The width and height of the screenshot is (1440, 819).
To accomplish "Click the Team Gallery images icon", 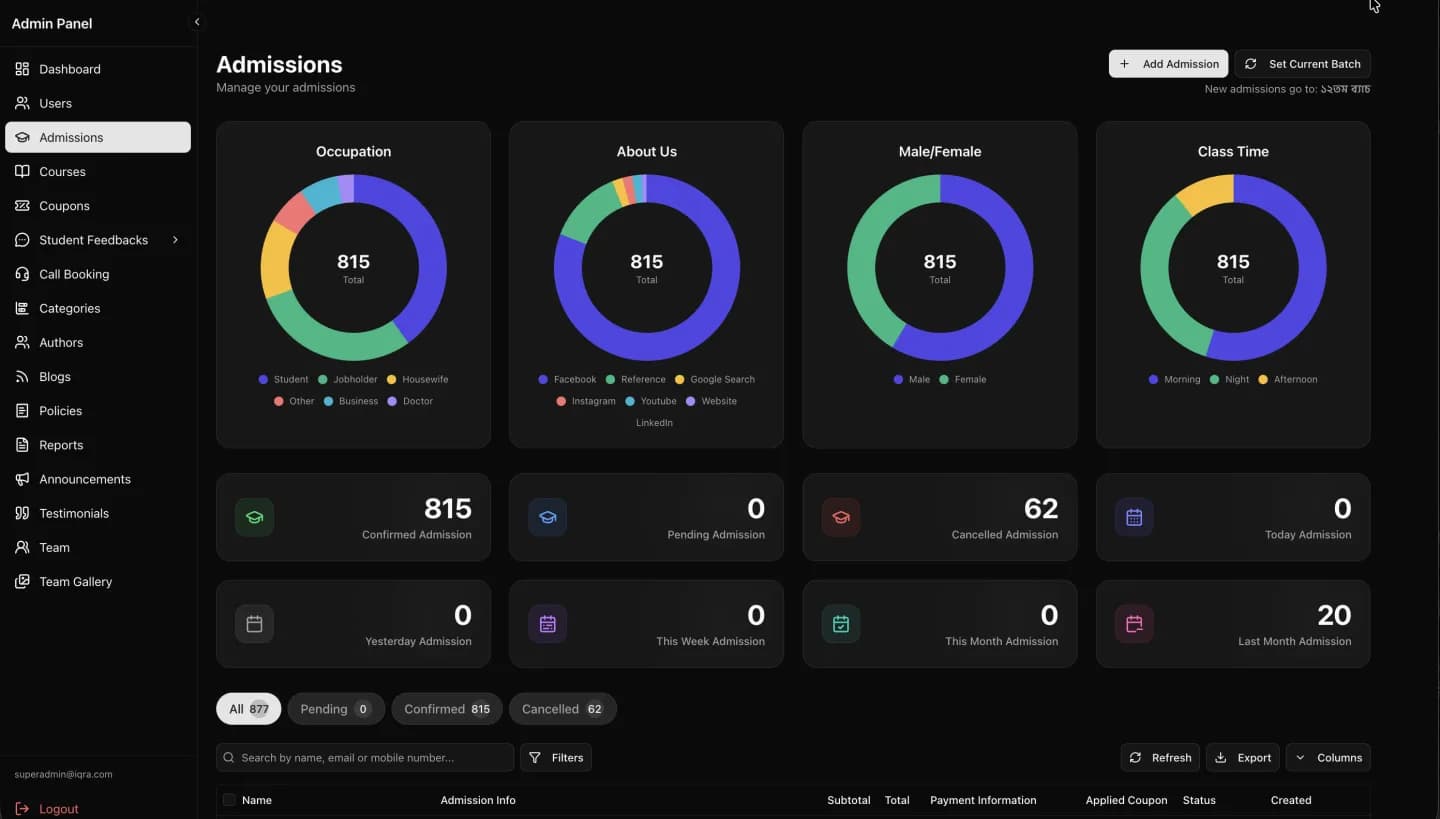I will (22, 581).
